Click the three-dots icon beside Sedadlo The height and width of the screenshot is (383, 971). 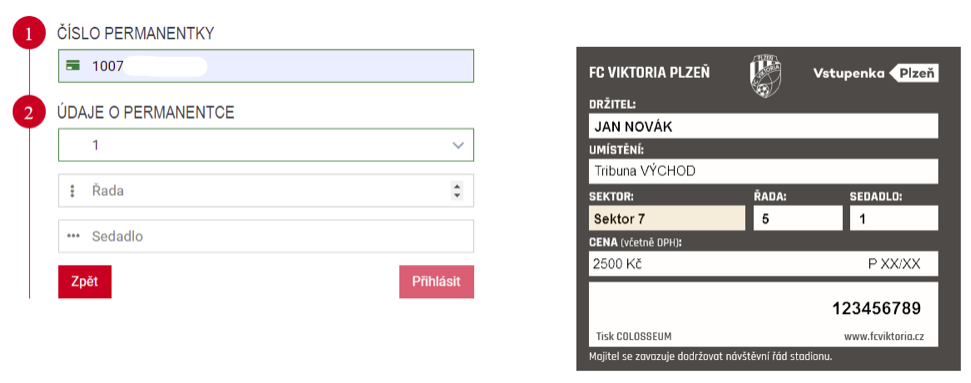pos(73,237)
